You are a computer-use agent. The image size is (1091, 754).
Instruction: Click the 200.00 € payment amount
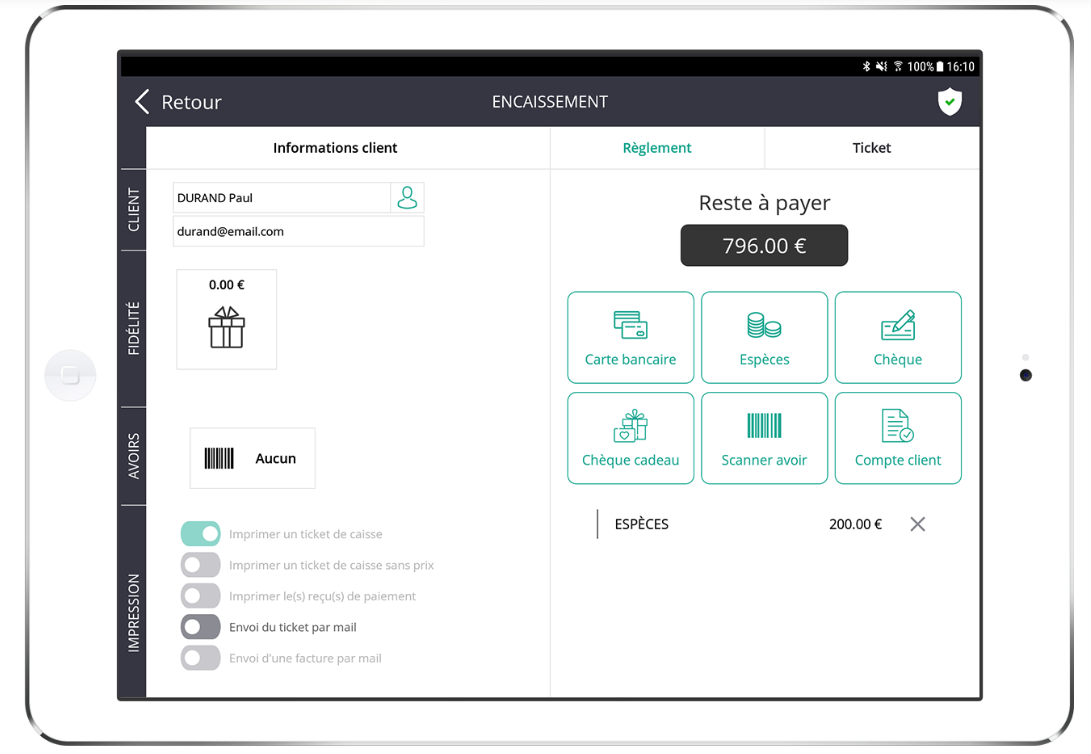tap(855, 524)
